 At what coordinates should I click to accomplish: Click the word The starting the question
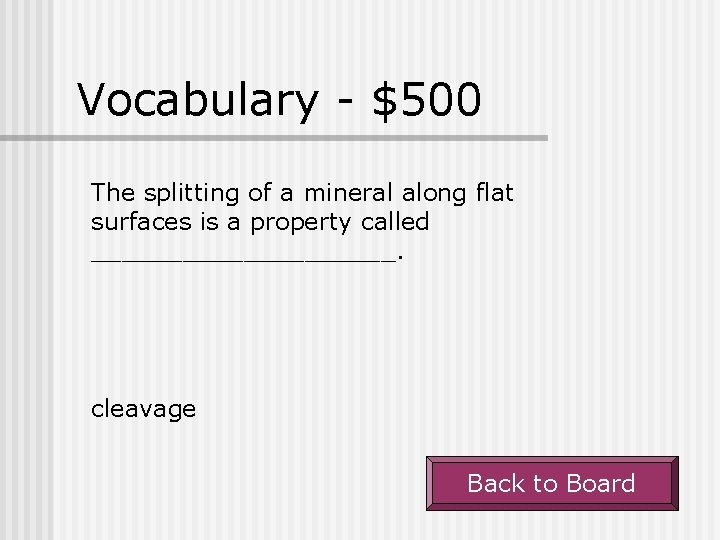coord(113,192)
